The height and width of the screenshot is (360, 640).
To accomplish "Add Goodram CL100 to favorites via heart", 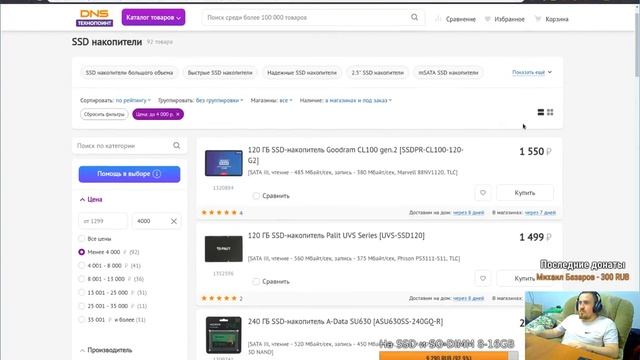I will pyautogui.click(x=483, y=193).
